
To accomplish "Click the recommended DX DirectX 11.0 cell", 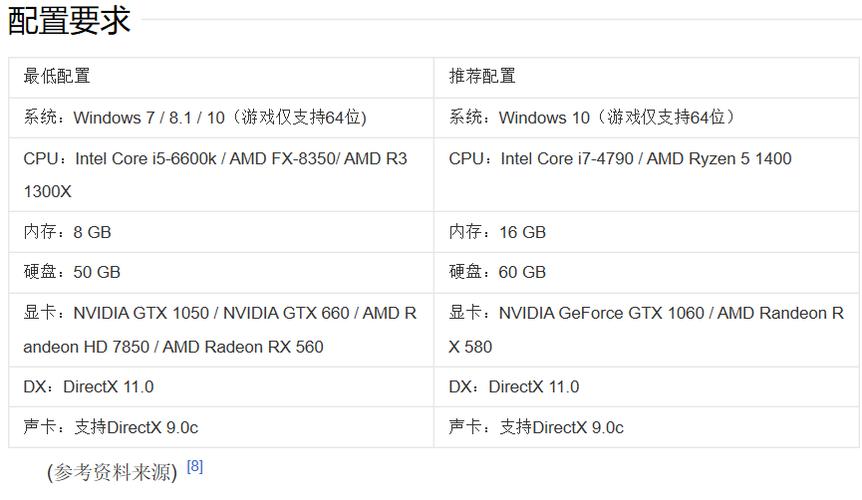I will coord(514,387).
